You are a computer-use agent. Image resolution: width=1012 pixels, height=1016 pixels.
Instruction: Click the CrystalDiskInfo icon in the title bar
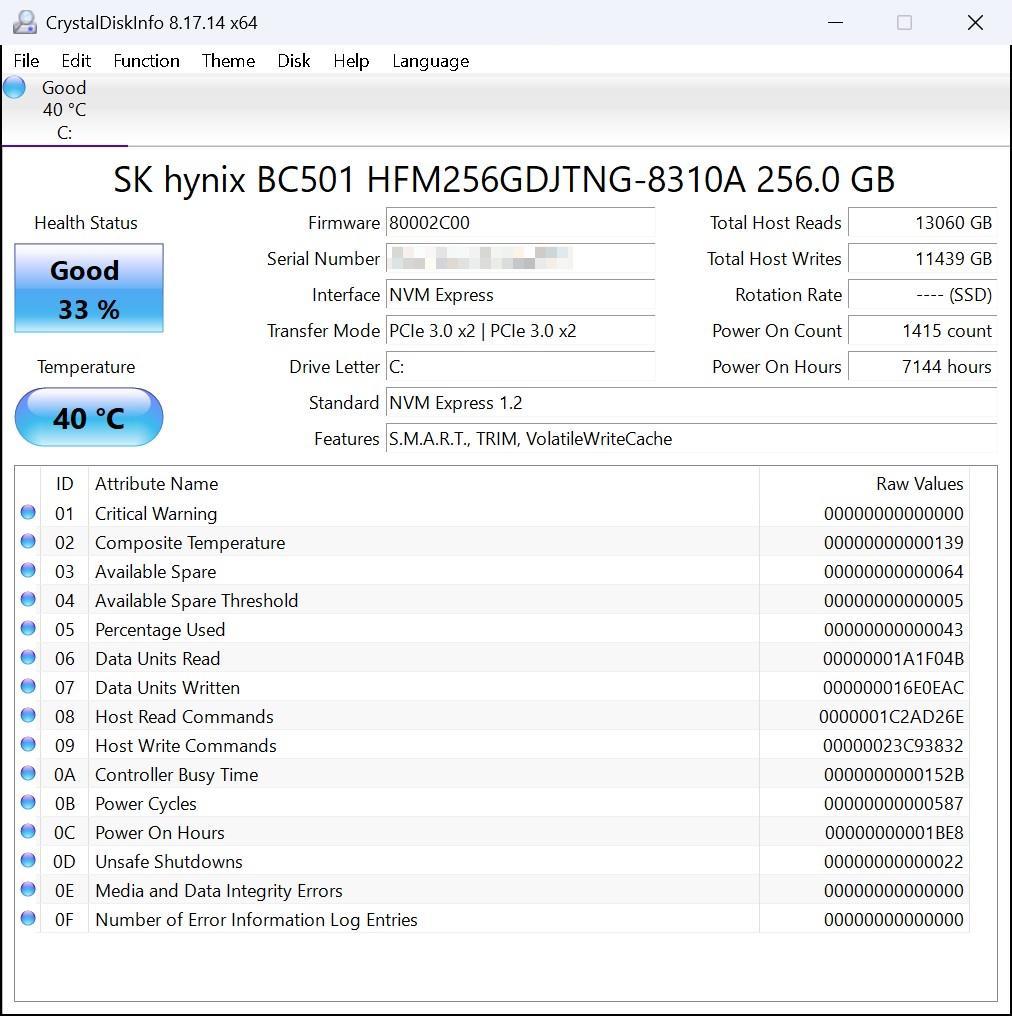[22, 21]
